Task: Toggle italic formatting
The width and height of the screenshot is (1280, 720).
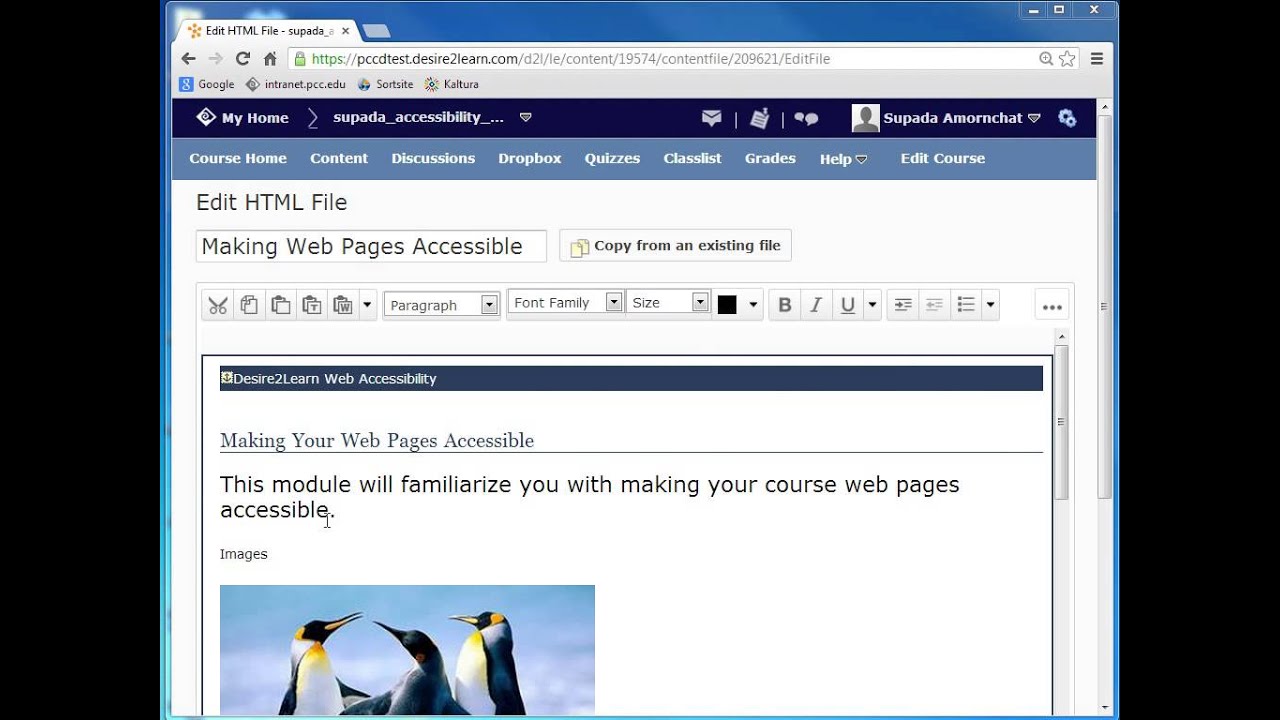Action: point(816,305)
